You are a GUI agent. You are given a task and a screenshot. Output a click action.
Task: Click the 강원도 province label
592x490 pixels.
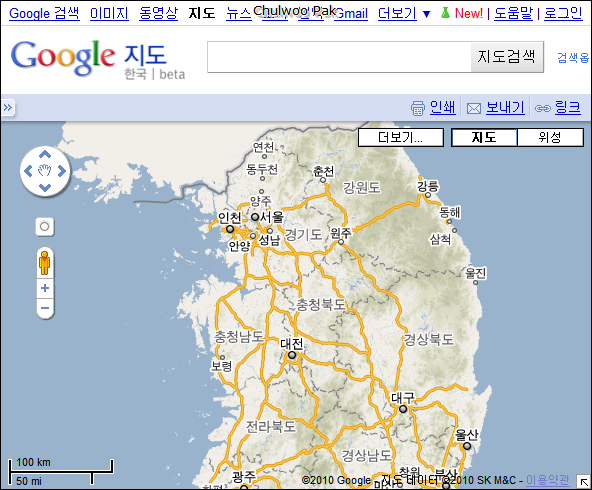click(x=361, y=188)
